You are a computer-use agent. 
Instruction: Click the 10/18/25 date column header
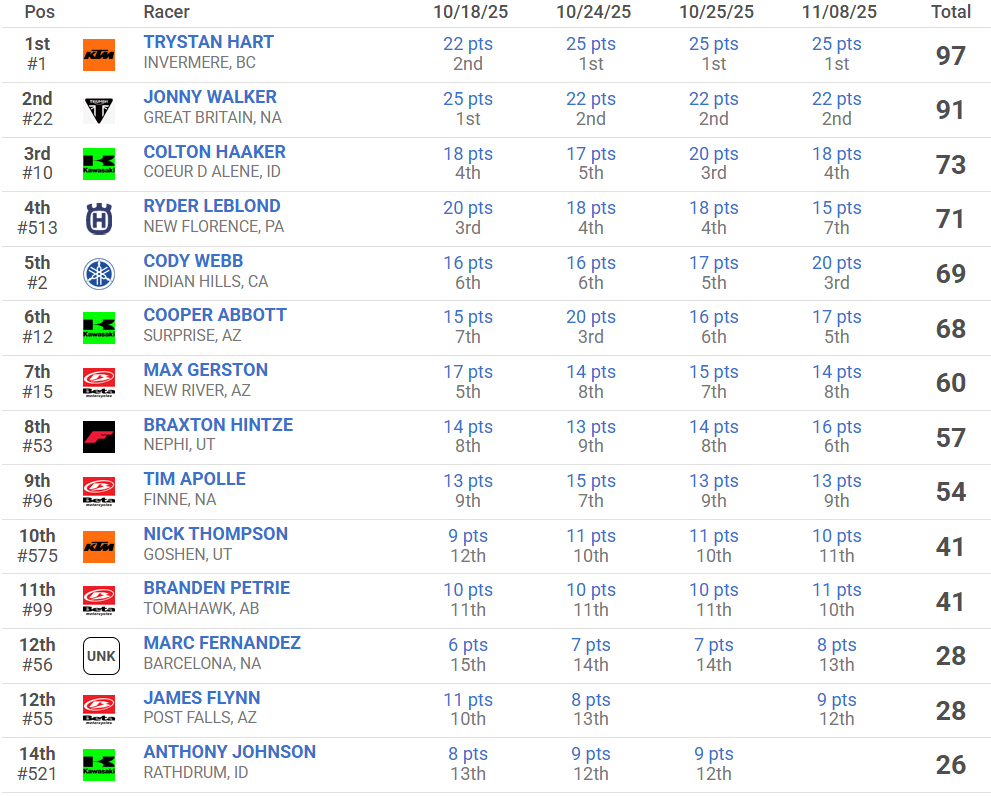468,12
